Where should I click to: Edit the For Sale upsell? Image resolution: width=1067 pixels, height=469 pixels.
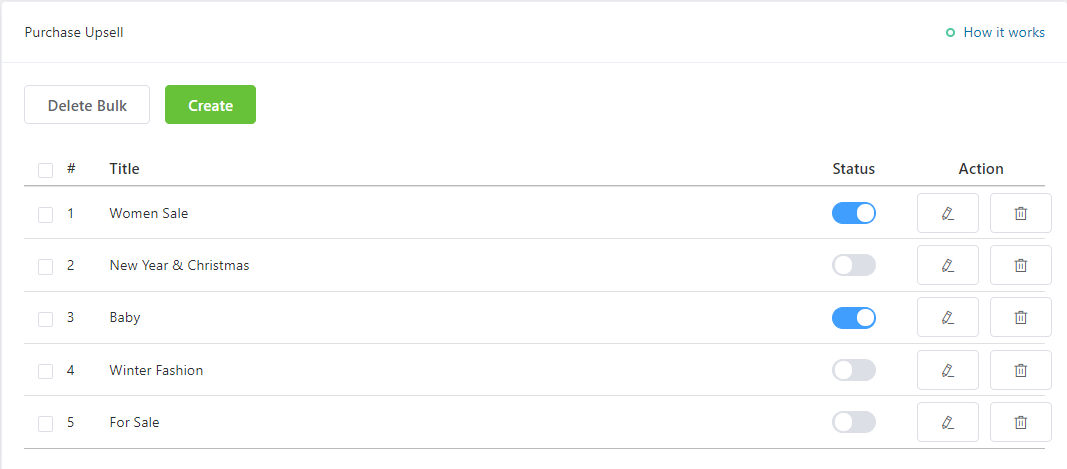tap(947, 422)
